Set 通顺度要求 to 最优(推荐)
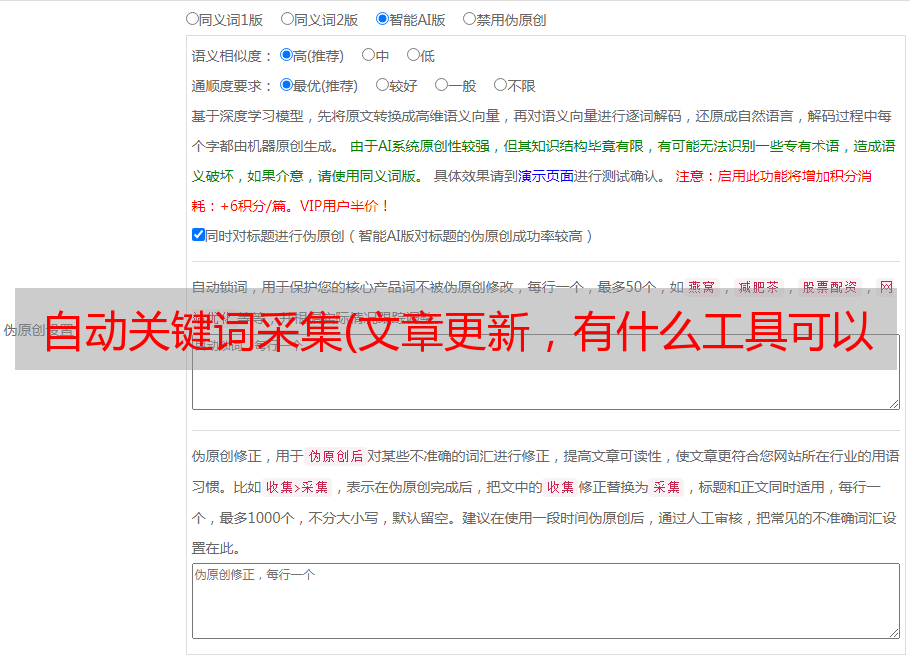 click(286, 85)
